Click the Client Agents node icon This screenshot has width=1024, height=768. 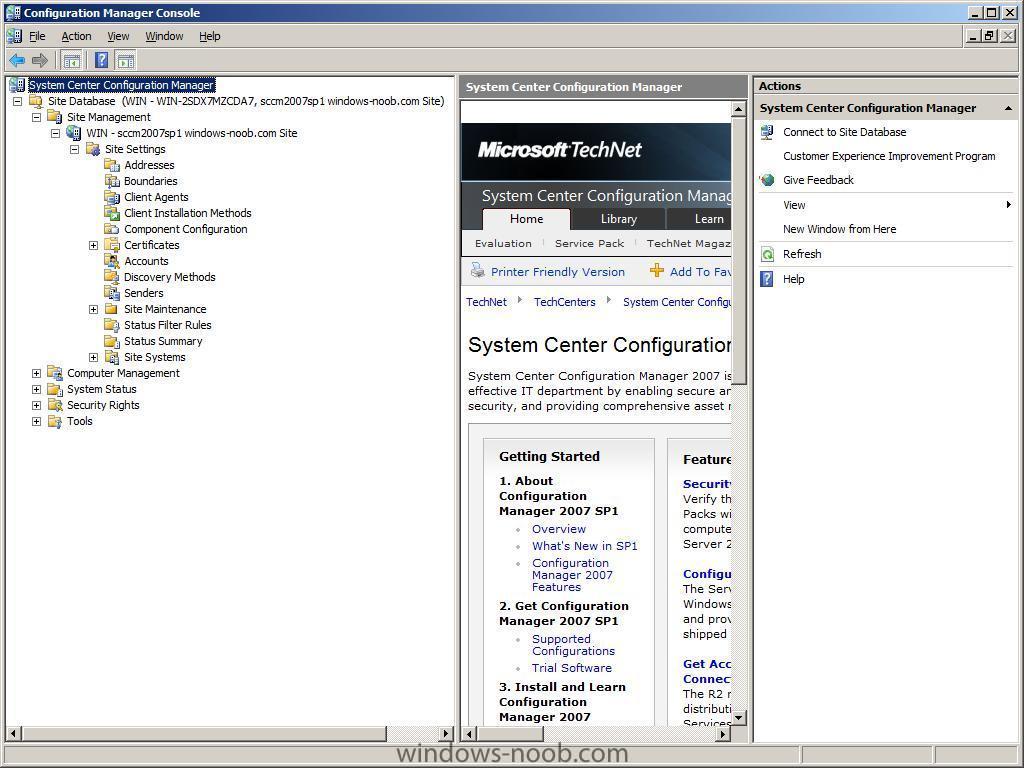tap(112, 197)
